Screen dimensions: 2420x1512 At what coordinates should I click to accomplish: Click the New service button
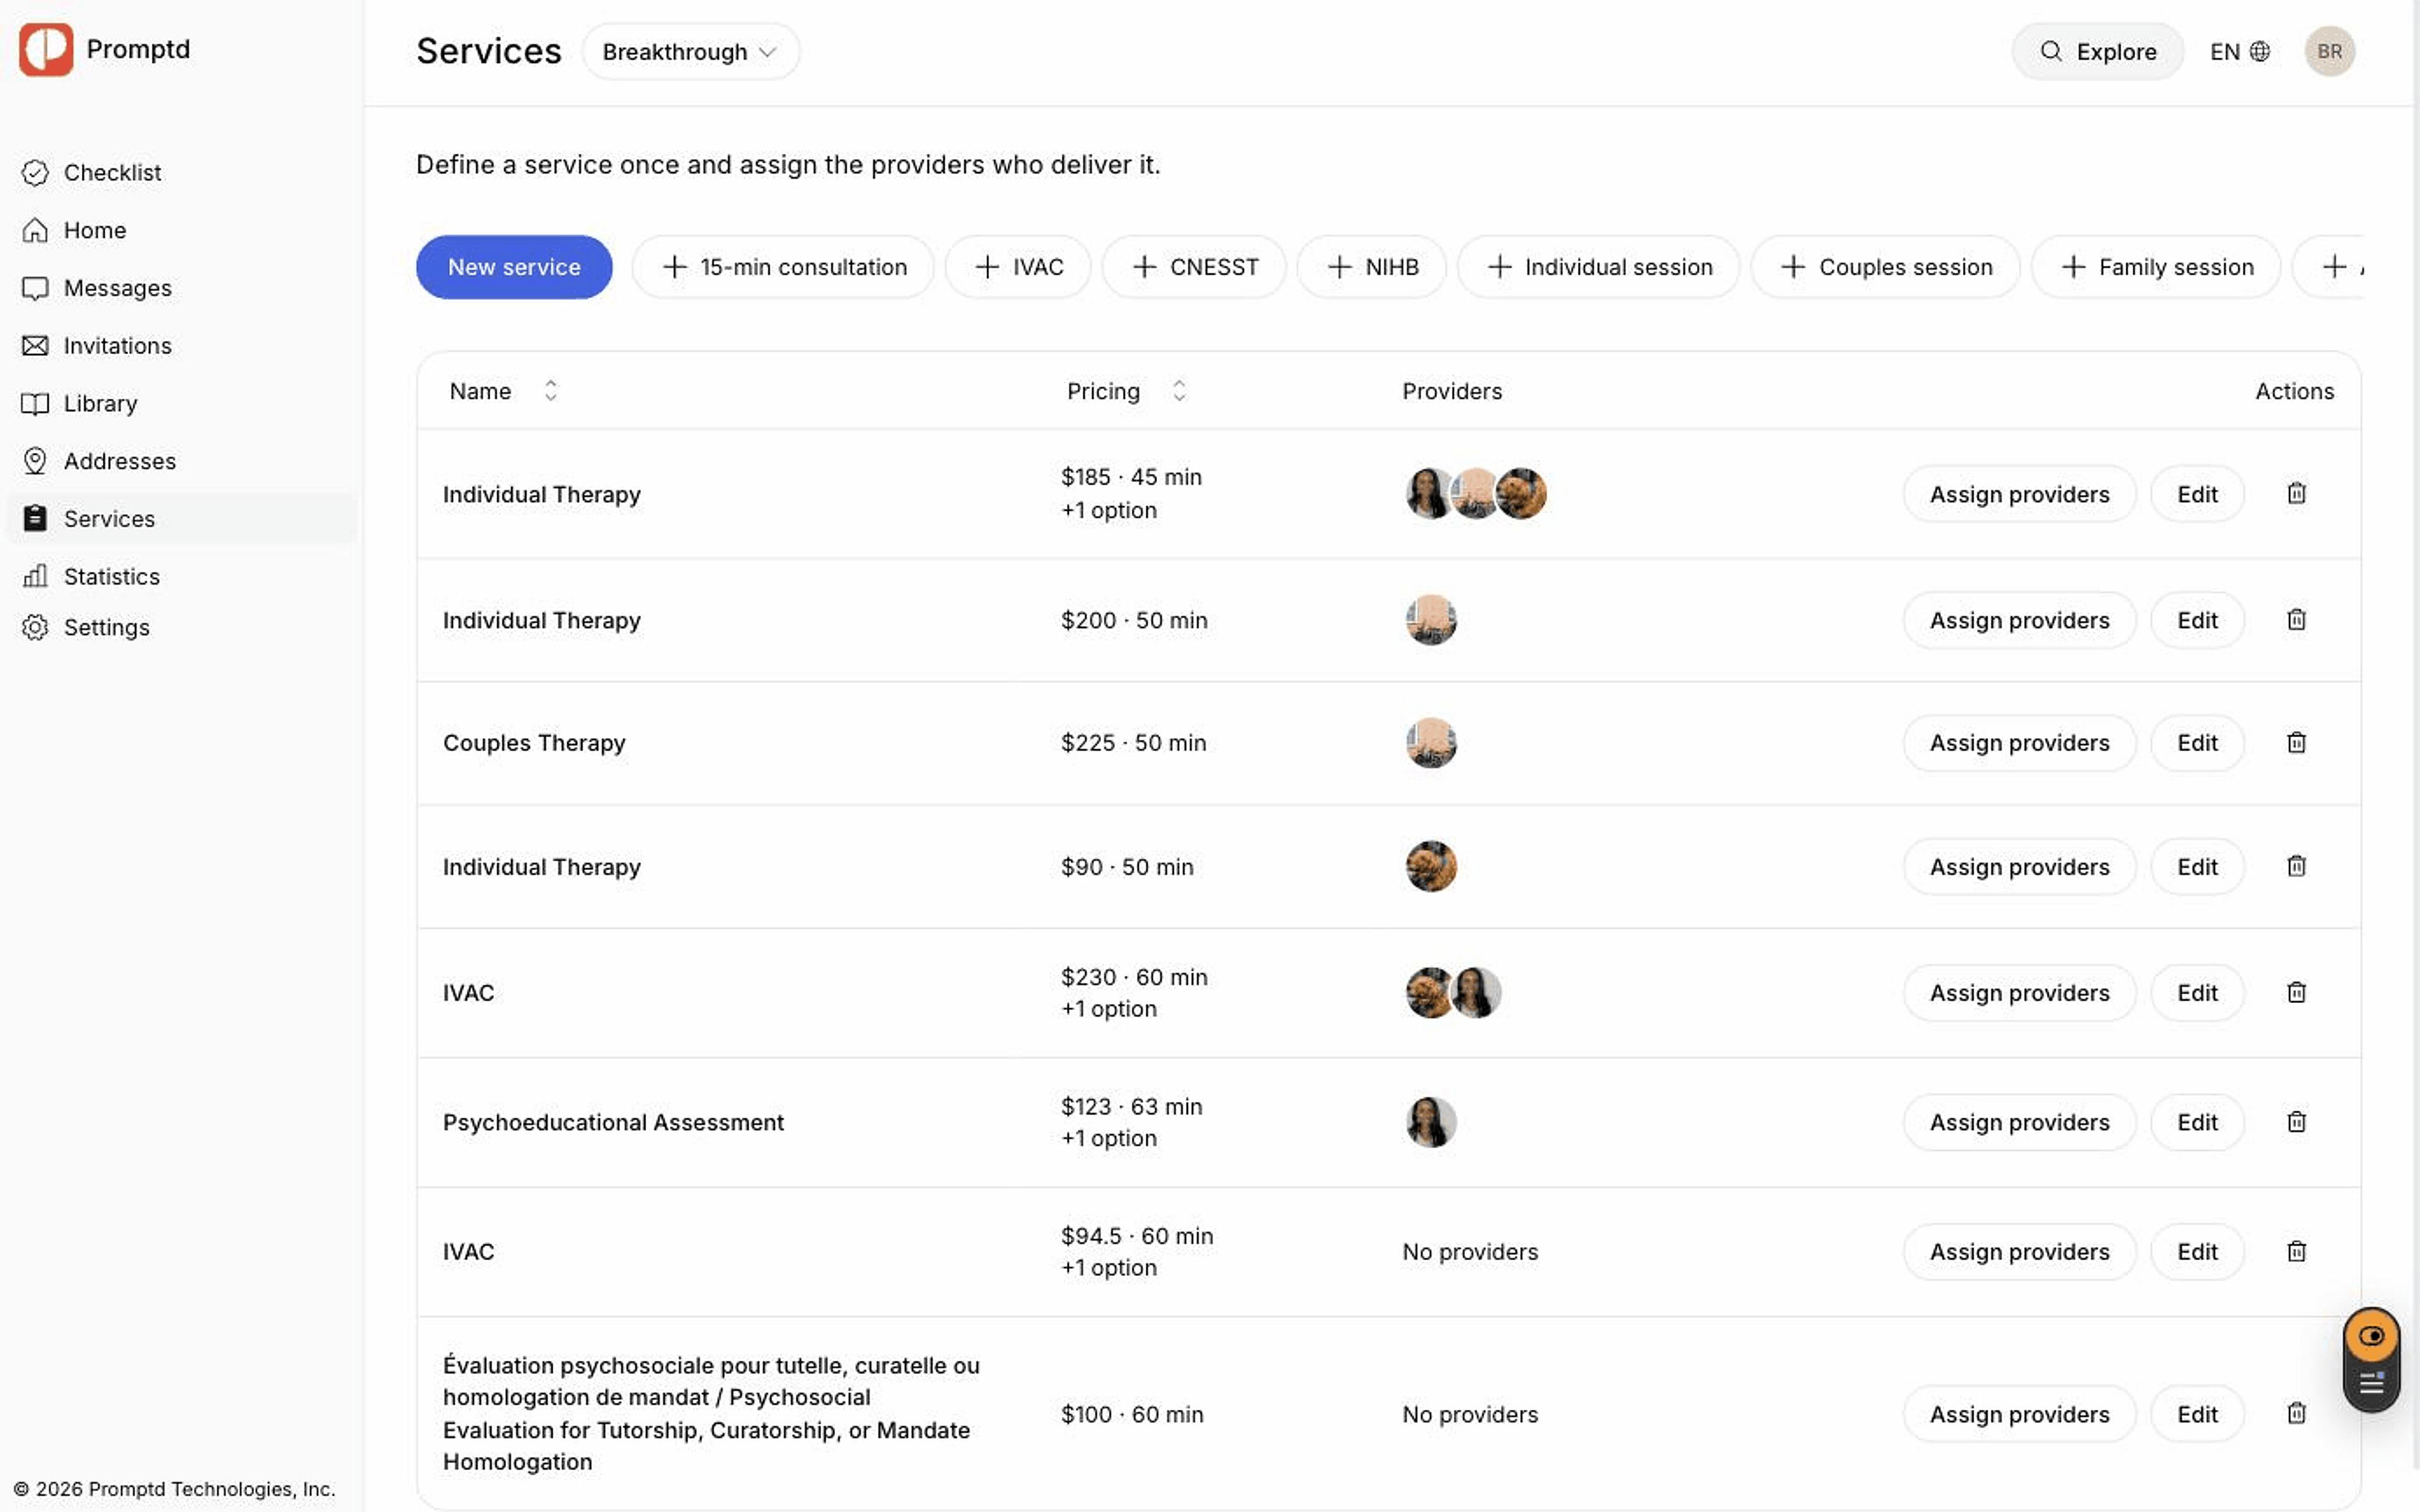click(x=514, y=267)
